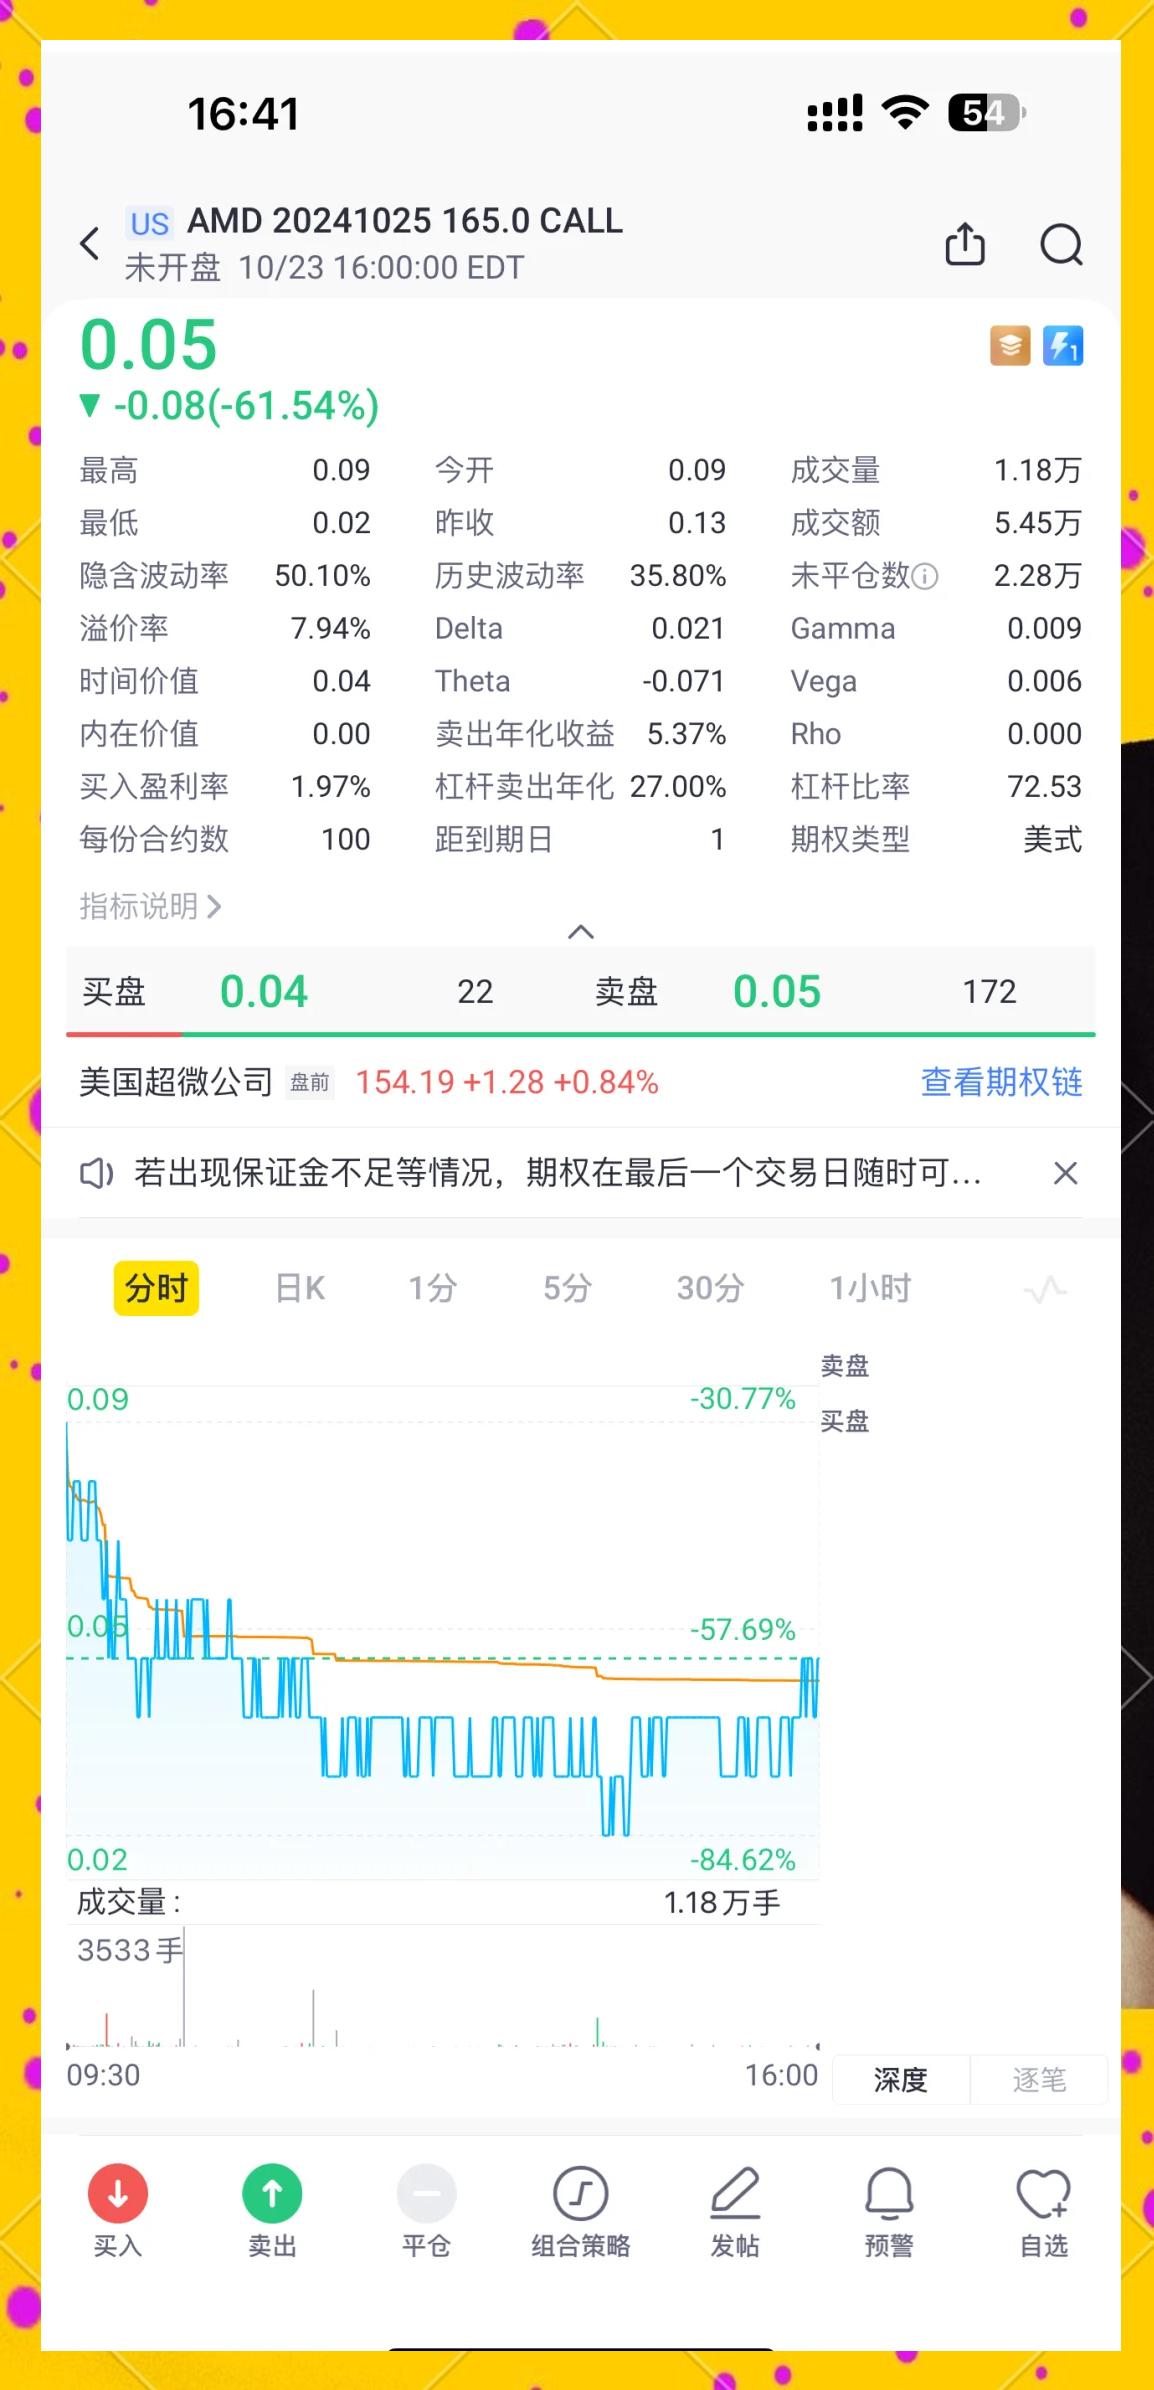Tap the 买盘 label beside chart

tap(845, 1421)
